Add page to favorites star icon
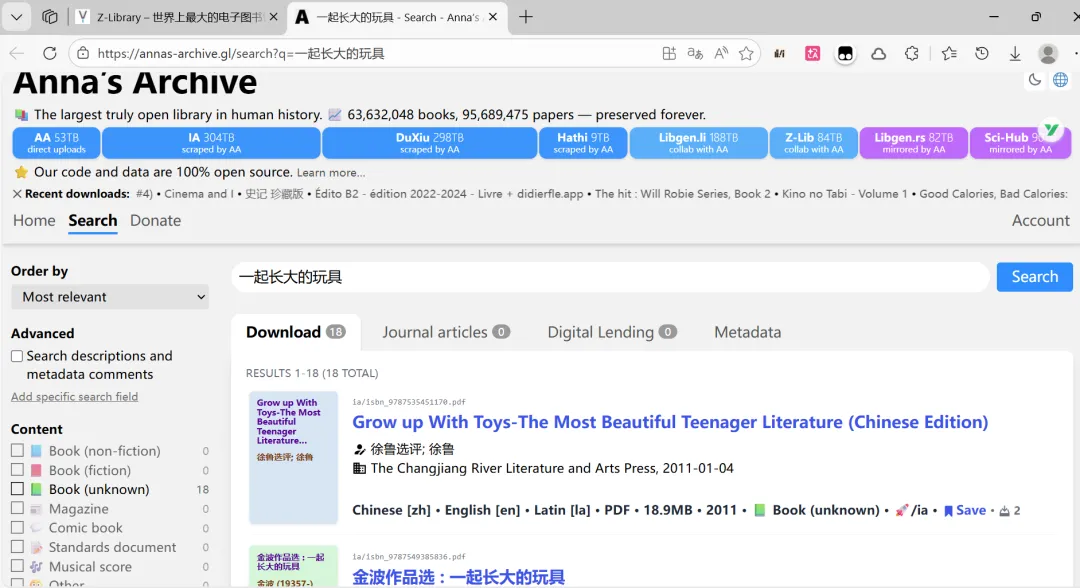The height and width of the screenshot is (588, 1080). click(x=746, y=53)
